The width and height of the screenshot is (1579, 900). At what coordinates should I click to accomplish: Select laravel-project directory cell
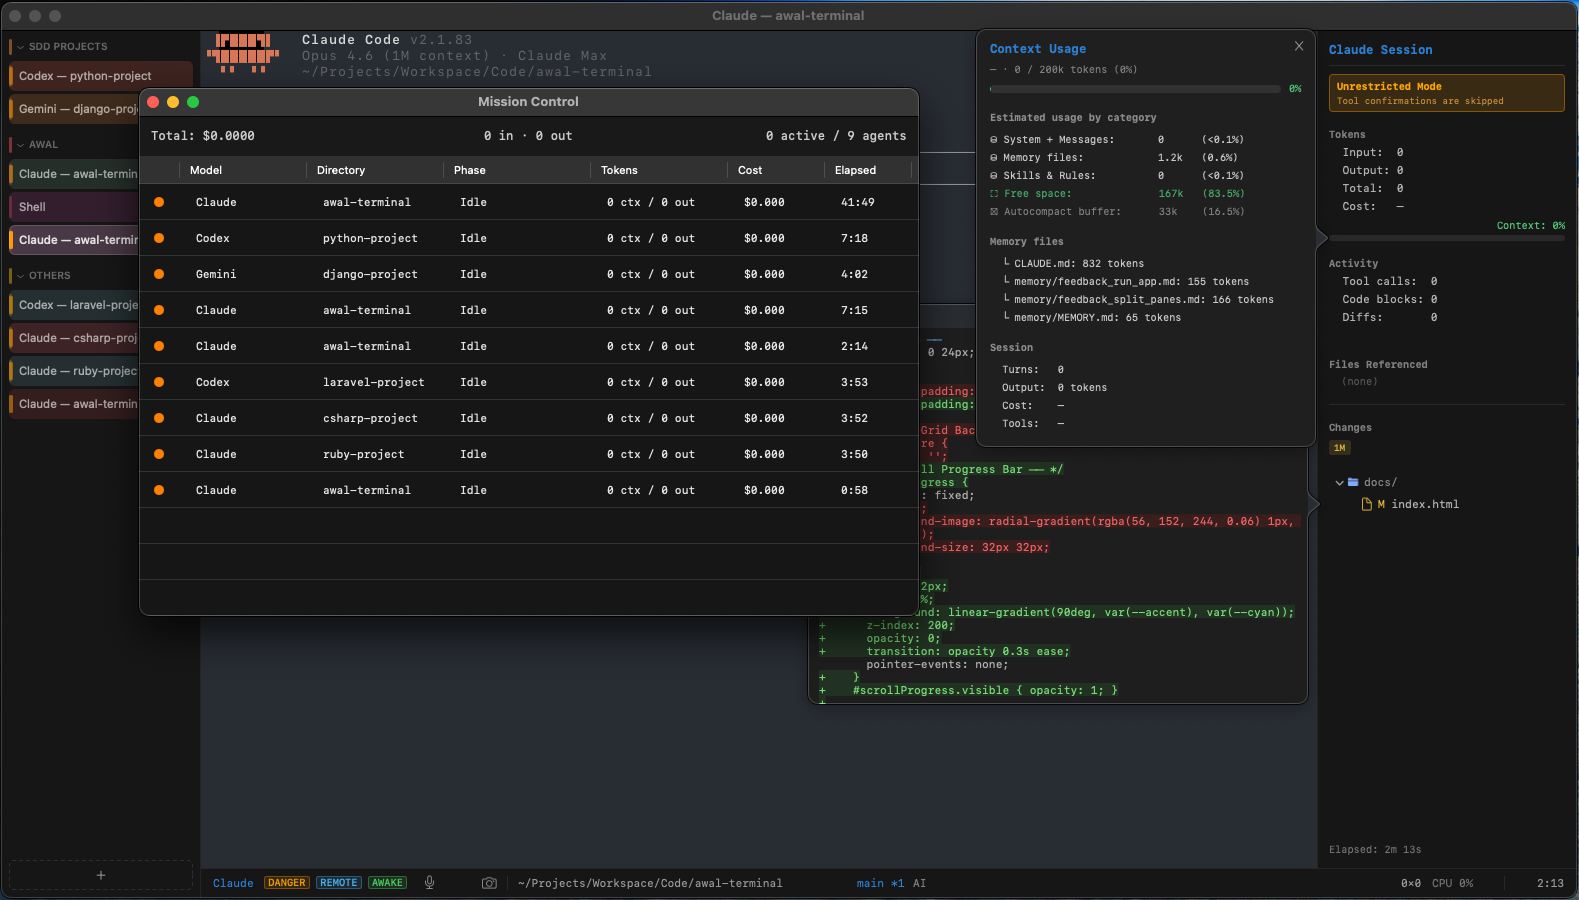point(373,382)
